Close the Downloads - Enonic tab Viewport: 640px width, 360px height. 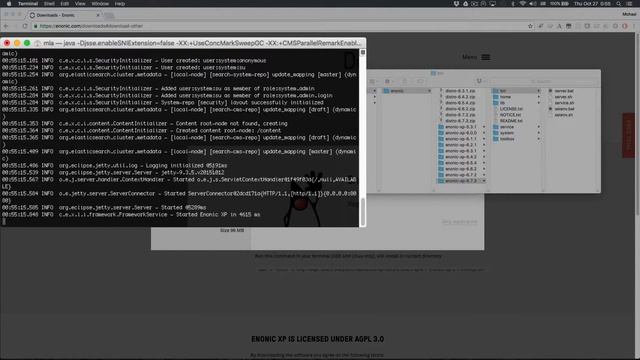[x=98, y=15]
